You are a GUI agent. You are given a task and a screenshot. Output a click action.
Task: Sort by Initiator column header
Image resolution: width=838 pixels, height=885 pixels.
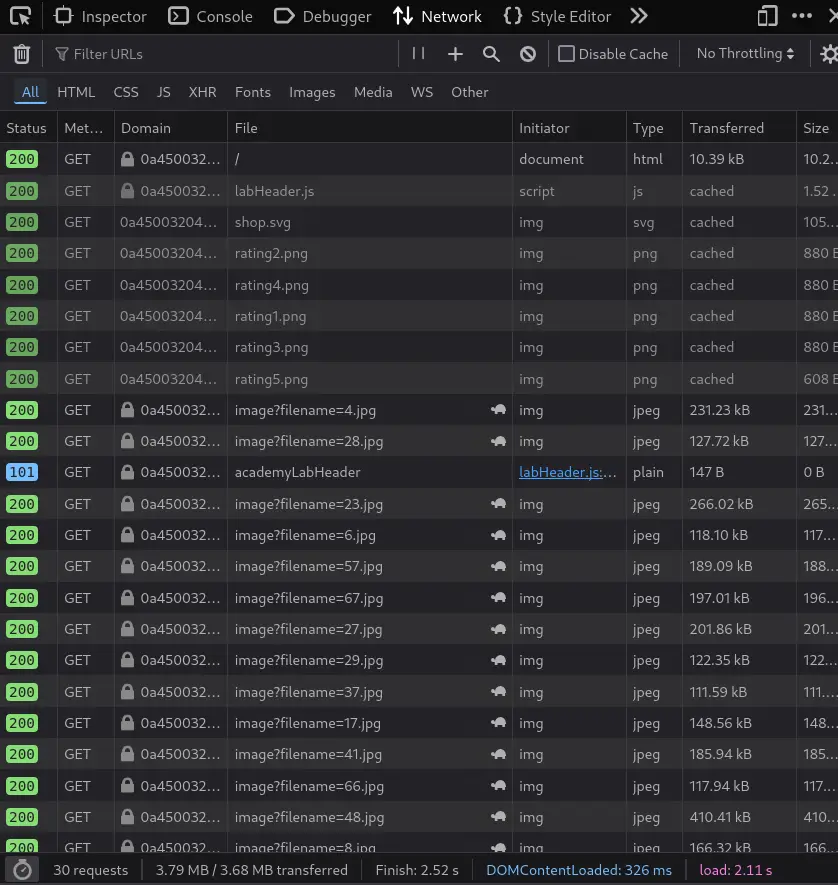[x=569, y=128]
